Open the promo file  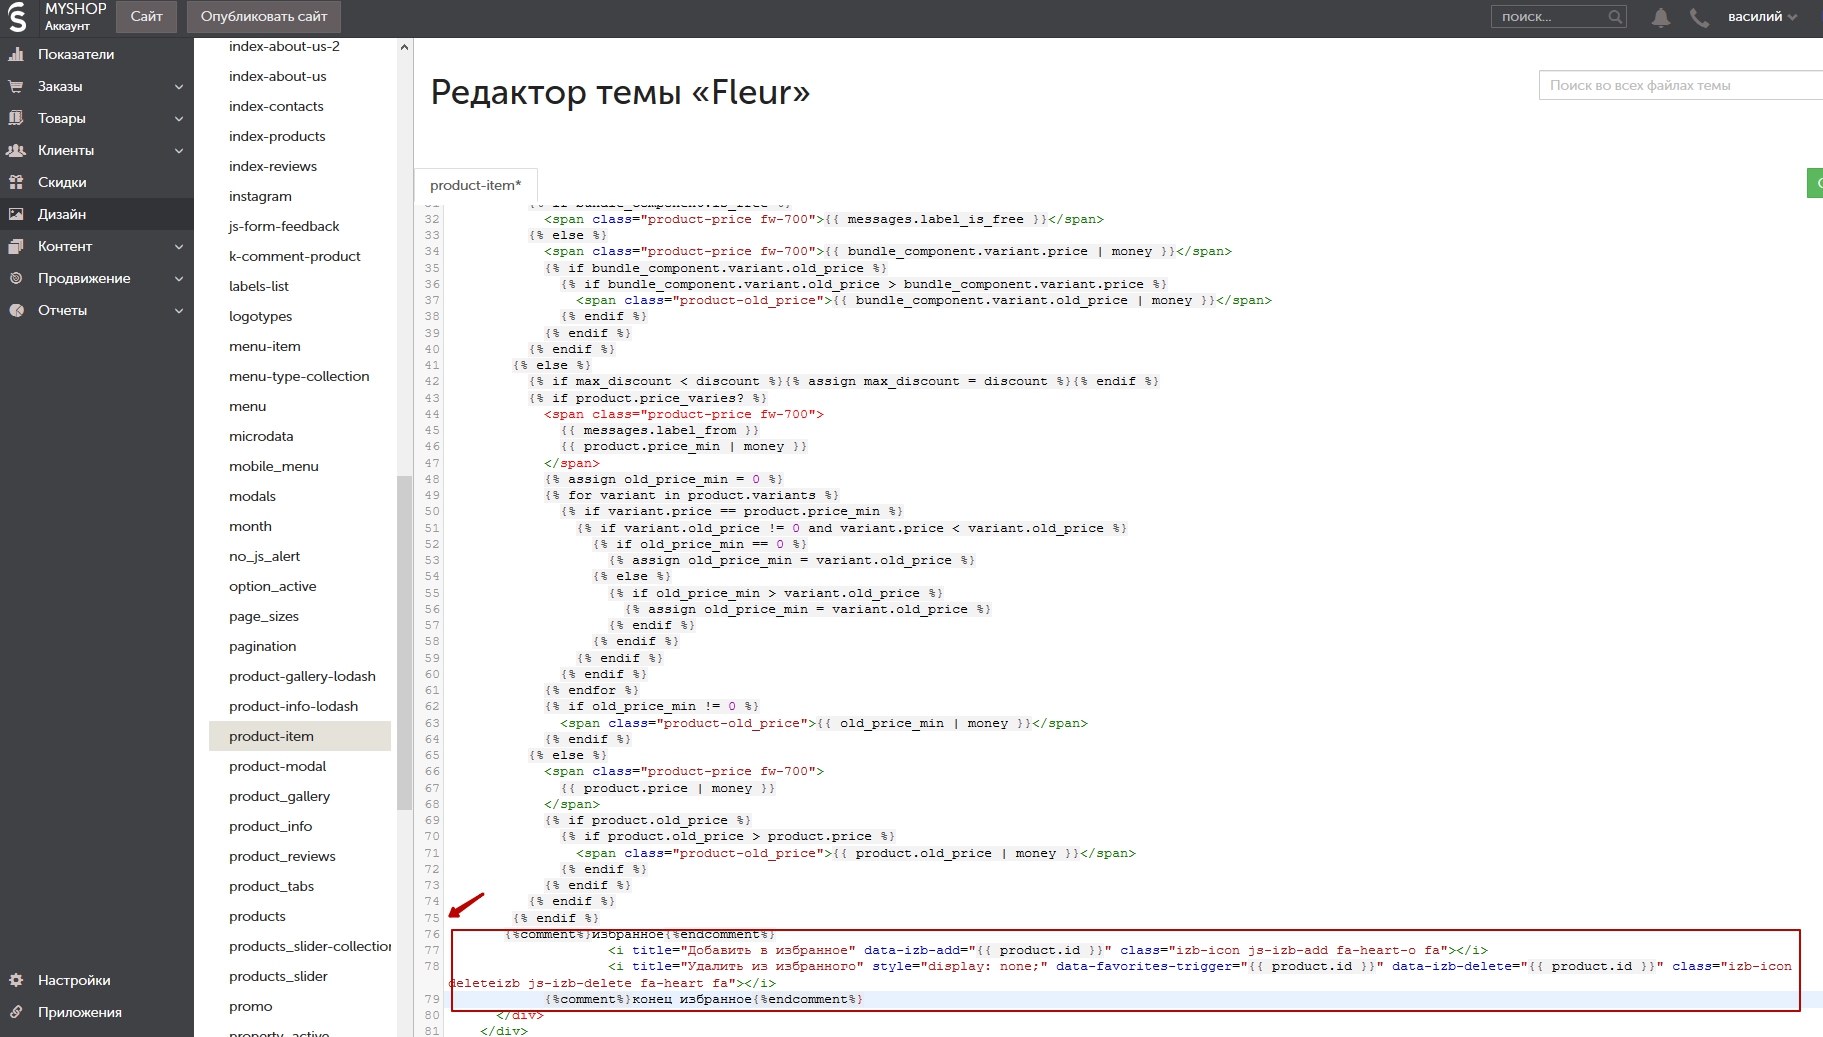pyautogui.click(x=250, y=1006)
